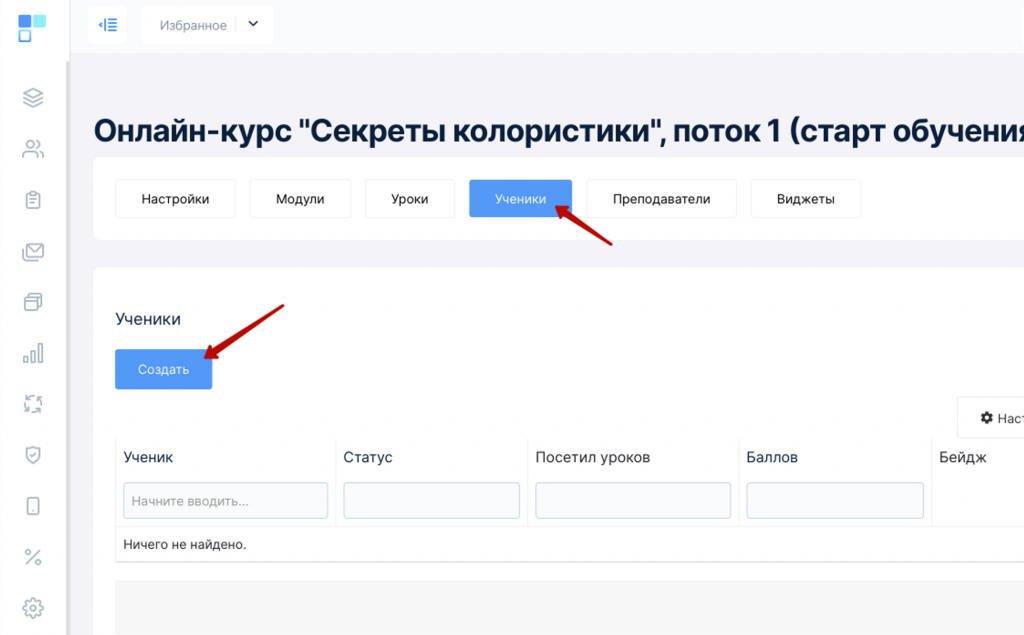Collapse the sidebar menu toggle icon
The image size is (1024, 635).
[108, 25]
